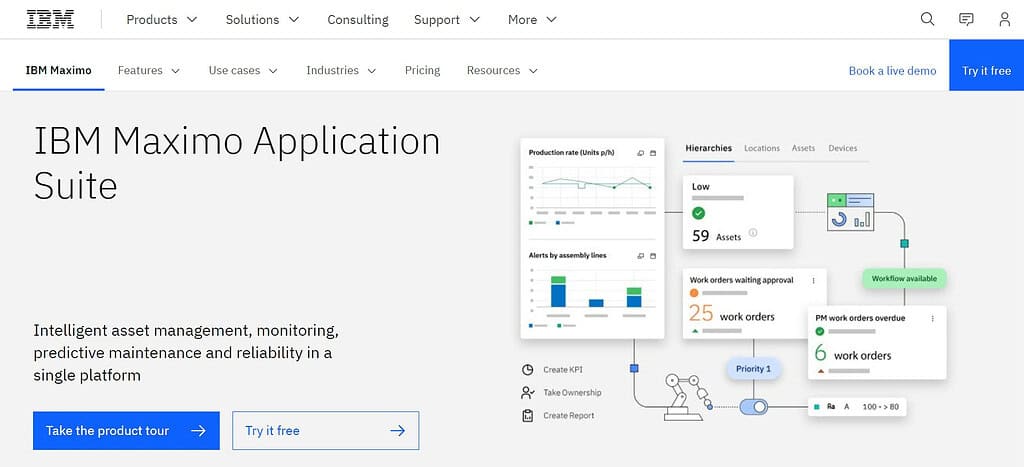Expand the Industries dropdown
The height and width of the screenshot is (467, 1024).
click(342, 71)
